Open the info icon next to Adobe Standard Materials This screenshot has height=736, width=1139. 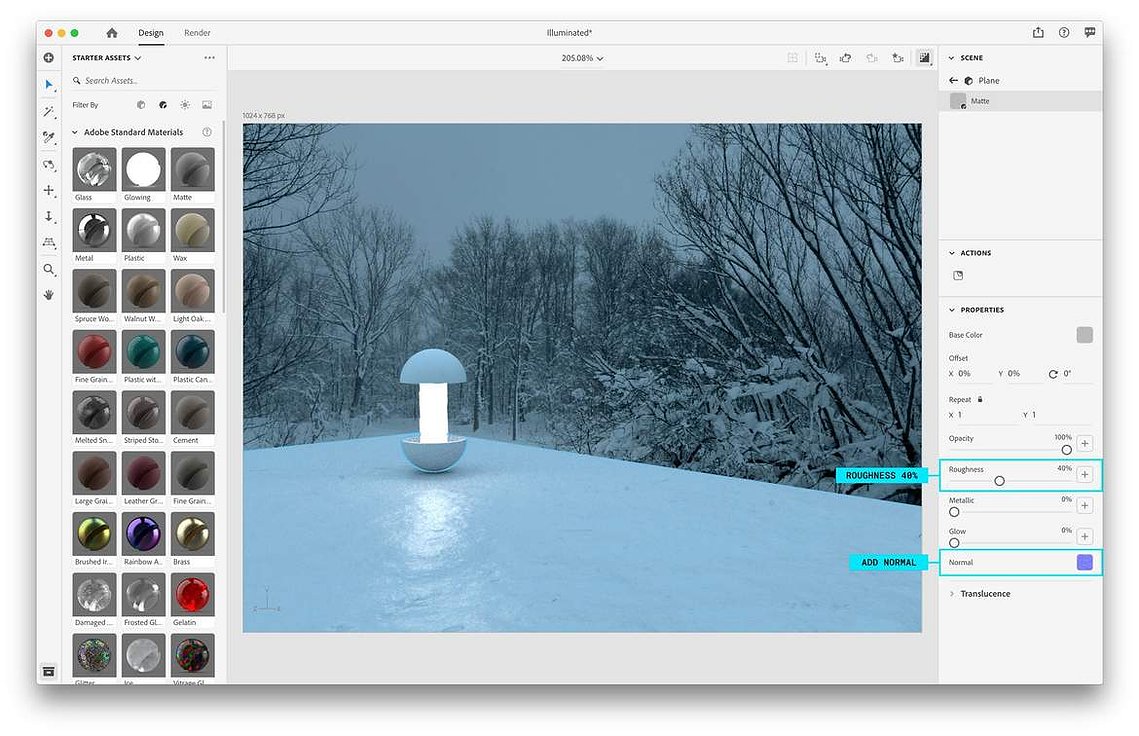coord(207,132)
